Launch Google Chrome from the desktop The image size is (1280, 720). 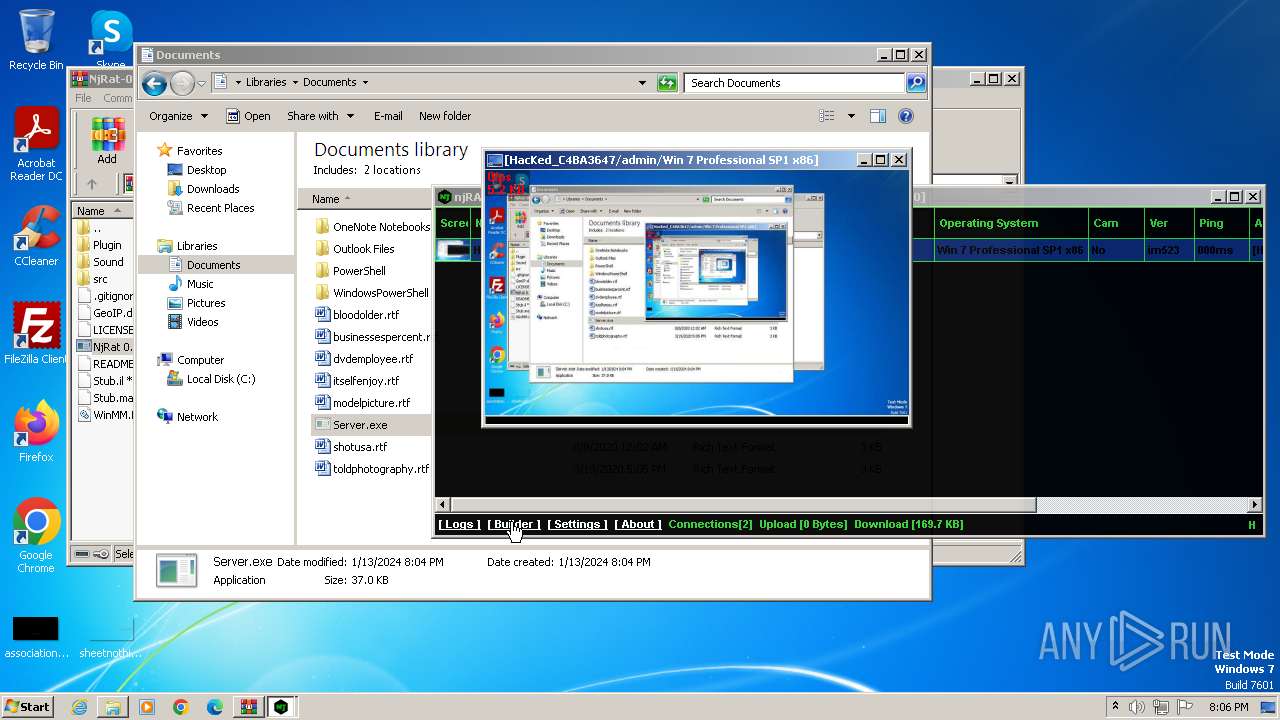click(x=36, y=536)
